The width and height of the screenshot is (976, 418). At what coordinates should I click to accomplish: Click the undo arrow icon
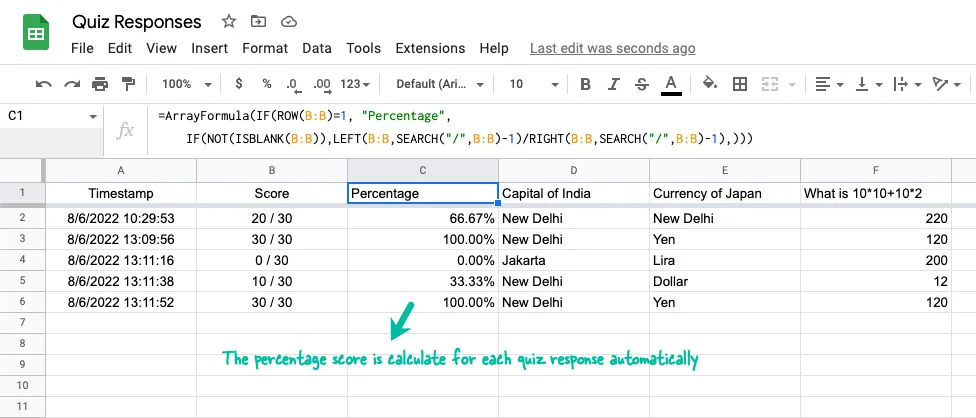44,84
